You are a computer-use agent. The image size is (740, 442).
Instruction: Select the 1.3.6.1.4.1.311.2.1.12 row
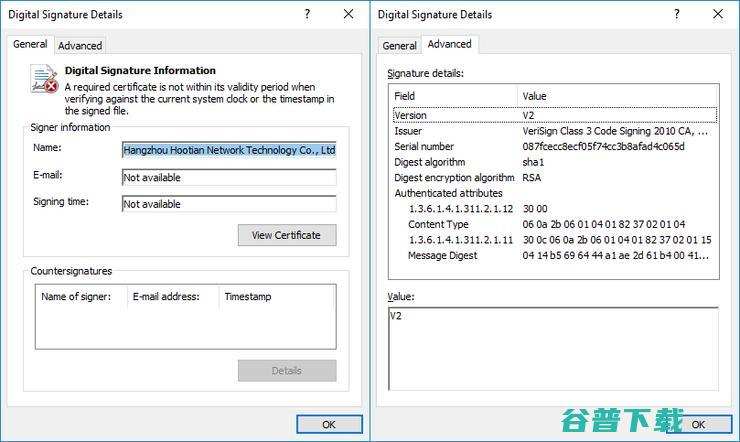point(555,208)
